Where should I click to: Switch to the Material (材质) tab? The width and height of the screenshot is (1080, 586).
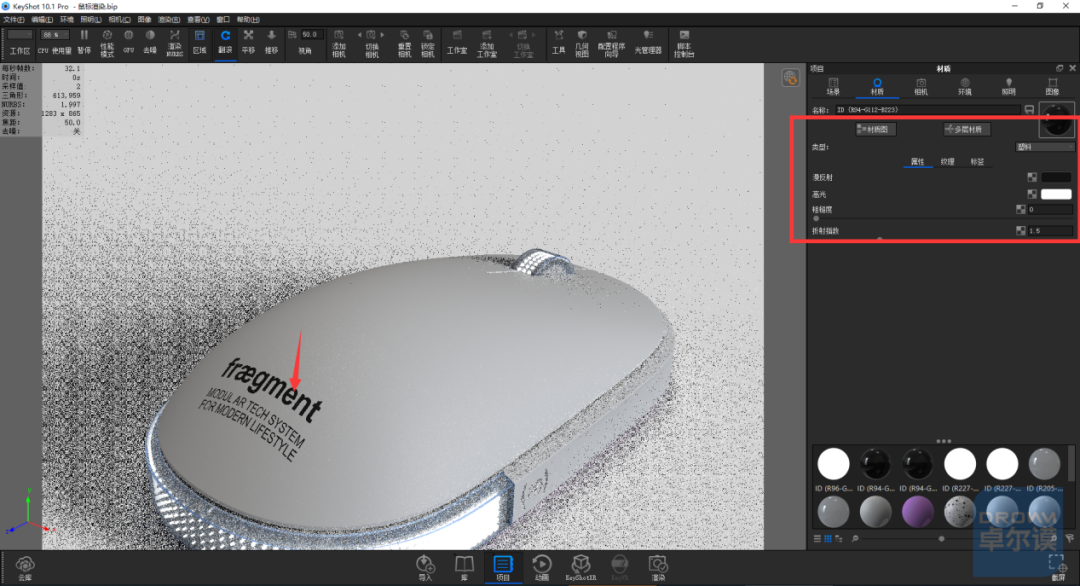pyautogui.click(x=877, y=87)
